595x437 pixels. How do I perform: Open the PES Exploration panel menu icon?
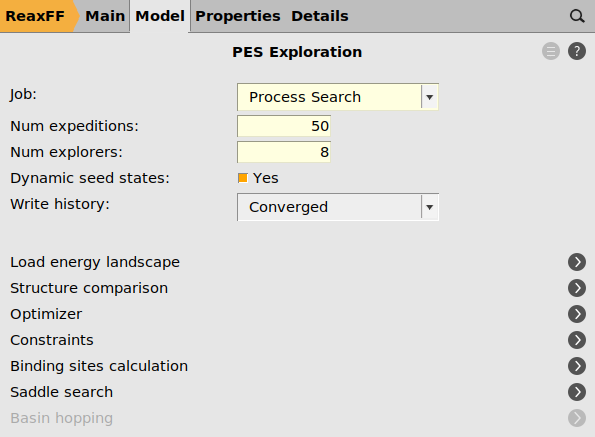pyautogui.click(x=551, y=51)
